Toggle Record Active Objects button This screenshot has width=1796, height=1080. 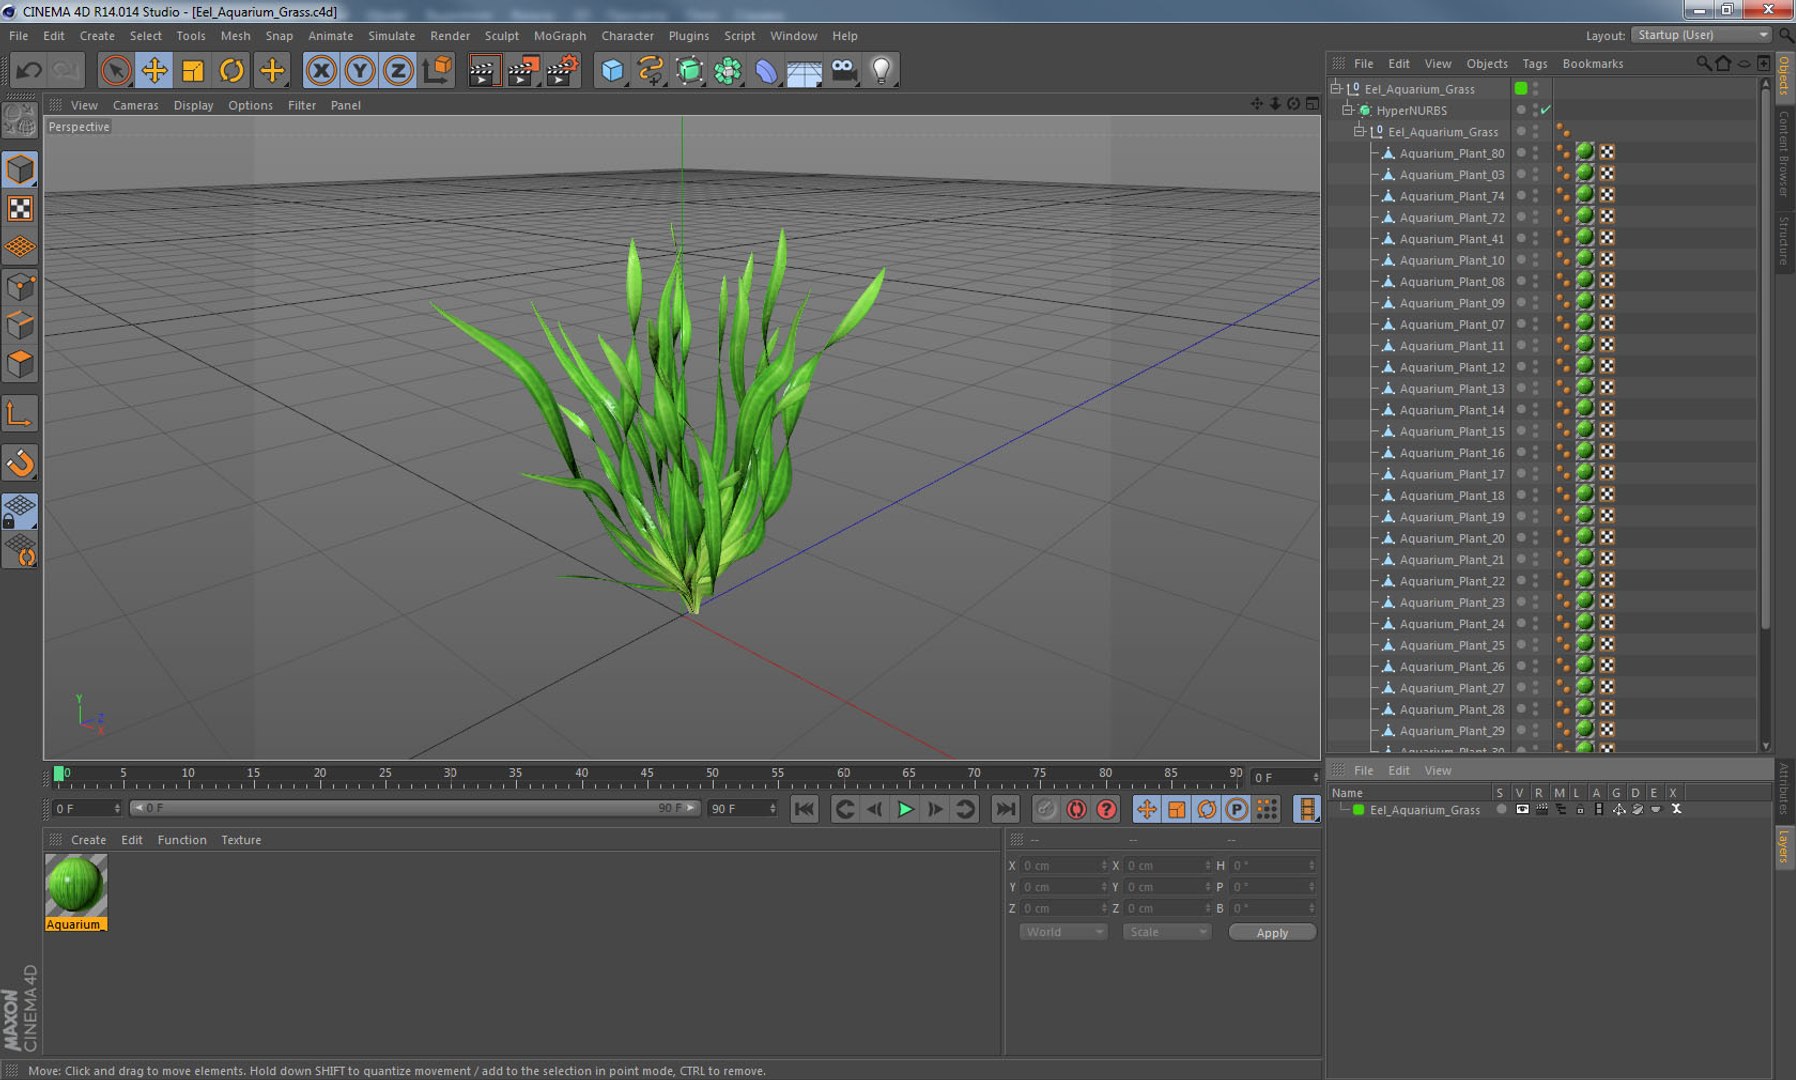(x=1046, y=809)
